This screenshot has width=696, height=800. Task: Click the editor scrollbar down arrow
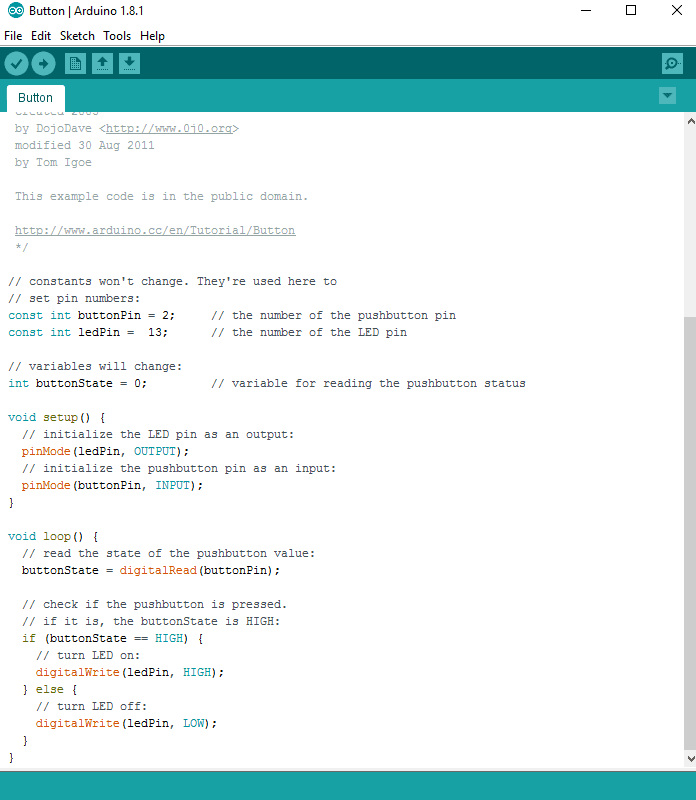click(690, 759)
